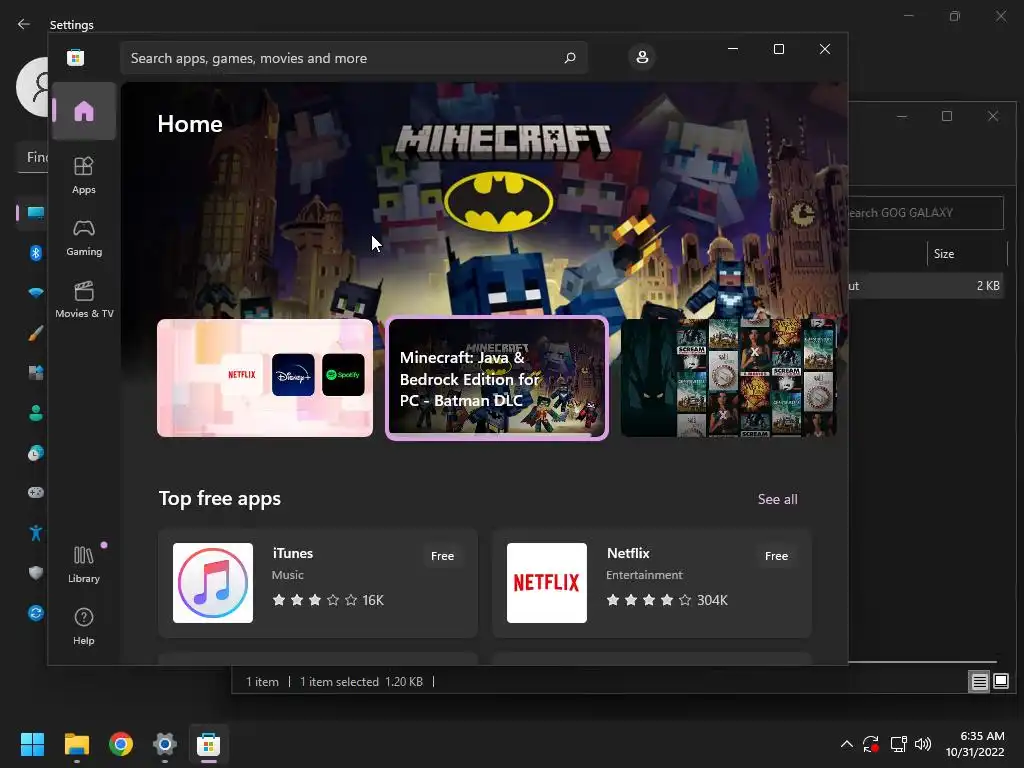The height and width of the screenshot is (768, 1024).
Task: Click the volume speaker tray icon
Action: point(923,744)
